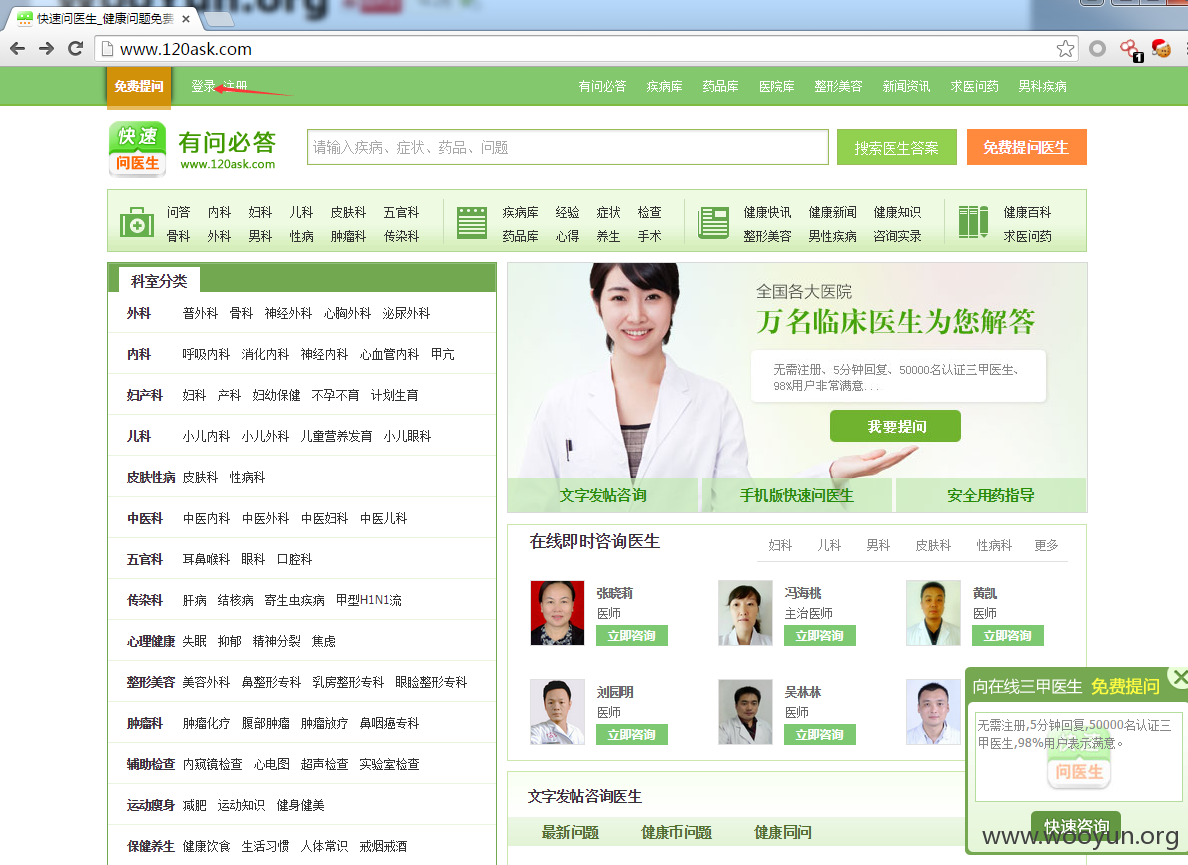Screen dimensions: 1188x865
Task: Click the browser back arrow
Action: coord(17,49)
